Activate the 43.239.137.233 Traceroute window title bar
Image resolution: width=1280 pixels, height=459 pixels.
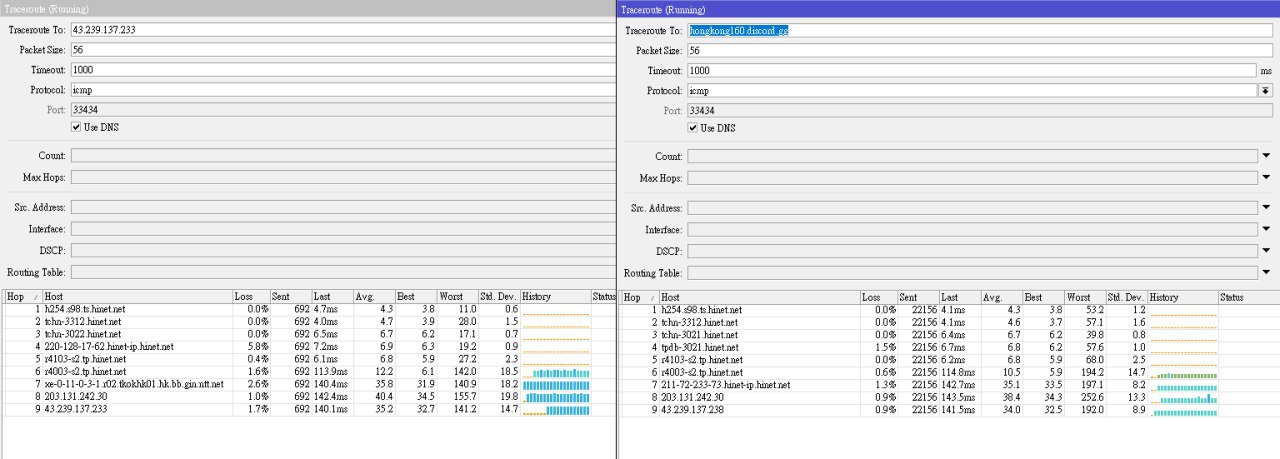308,8
